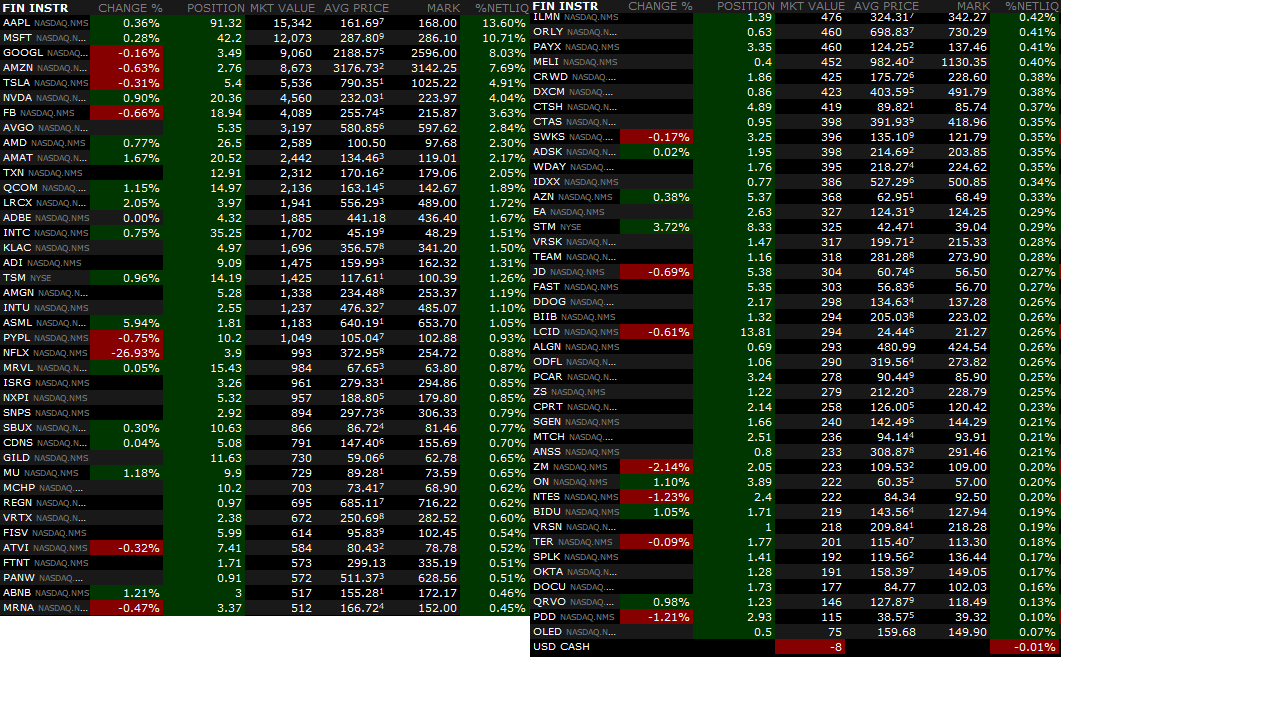Sort right table by AVG PRICE header

tap(886, 6)
